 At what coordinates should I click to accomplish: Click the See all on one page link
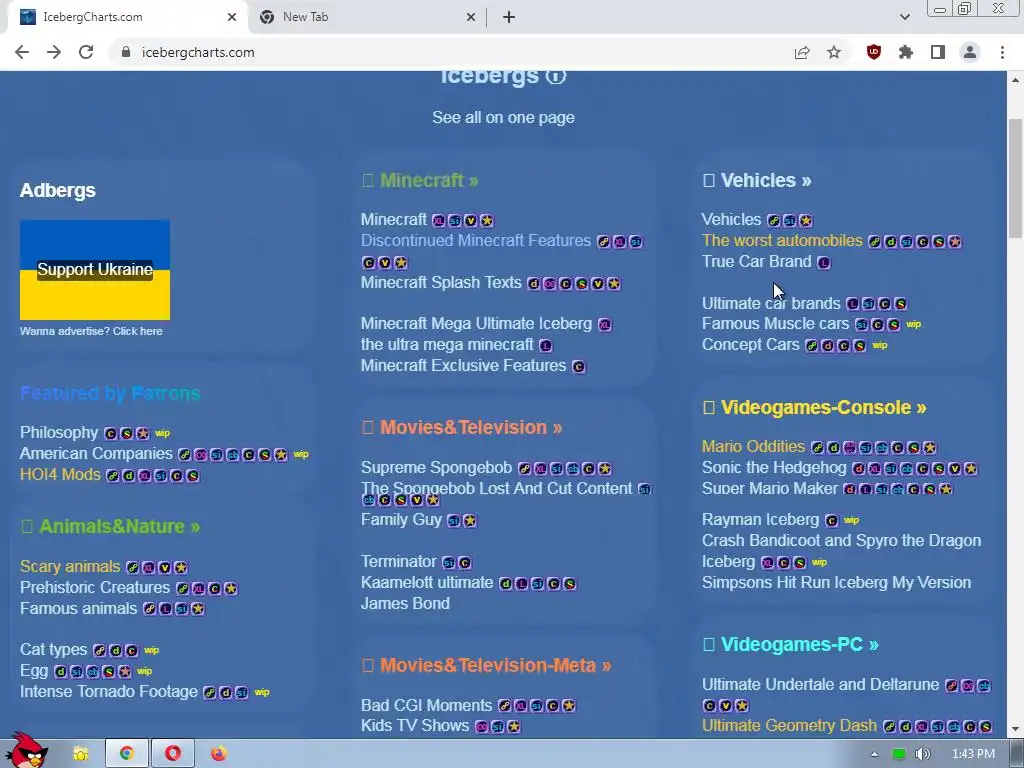pos(504,118)
